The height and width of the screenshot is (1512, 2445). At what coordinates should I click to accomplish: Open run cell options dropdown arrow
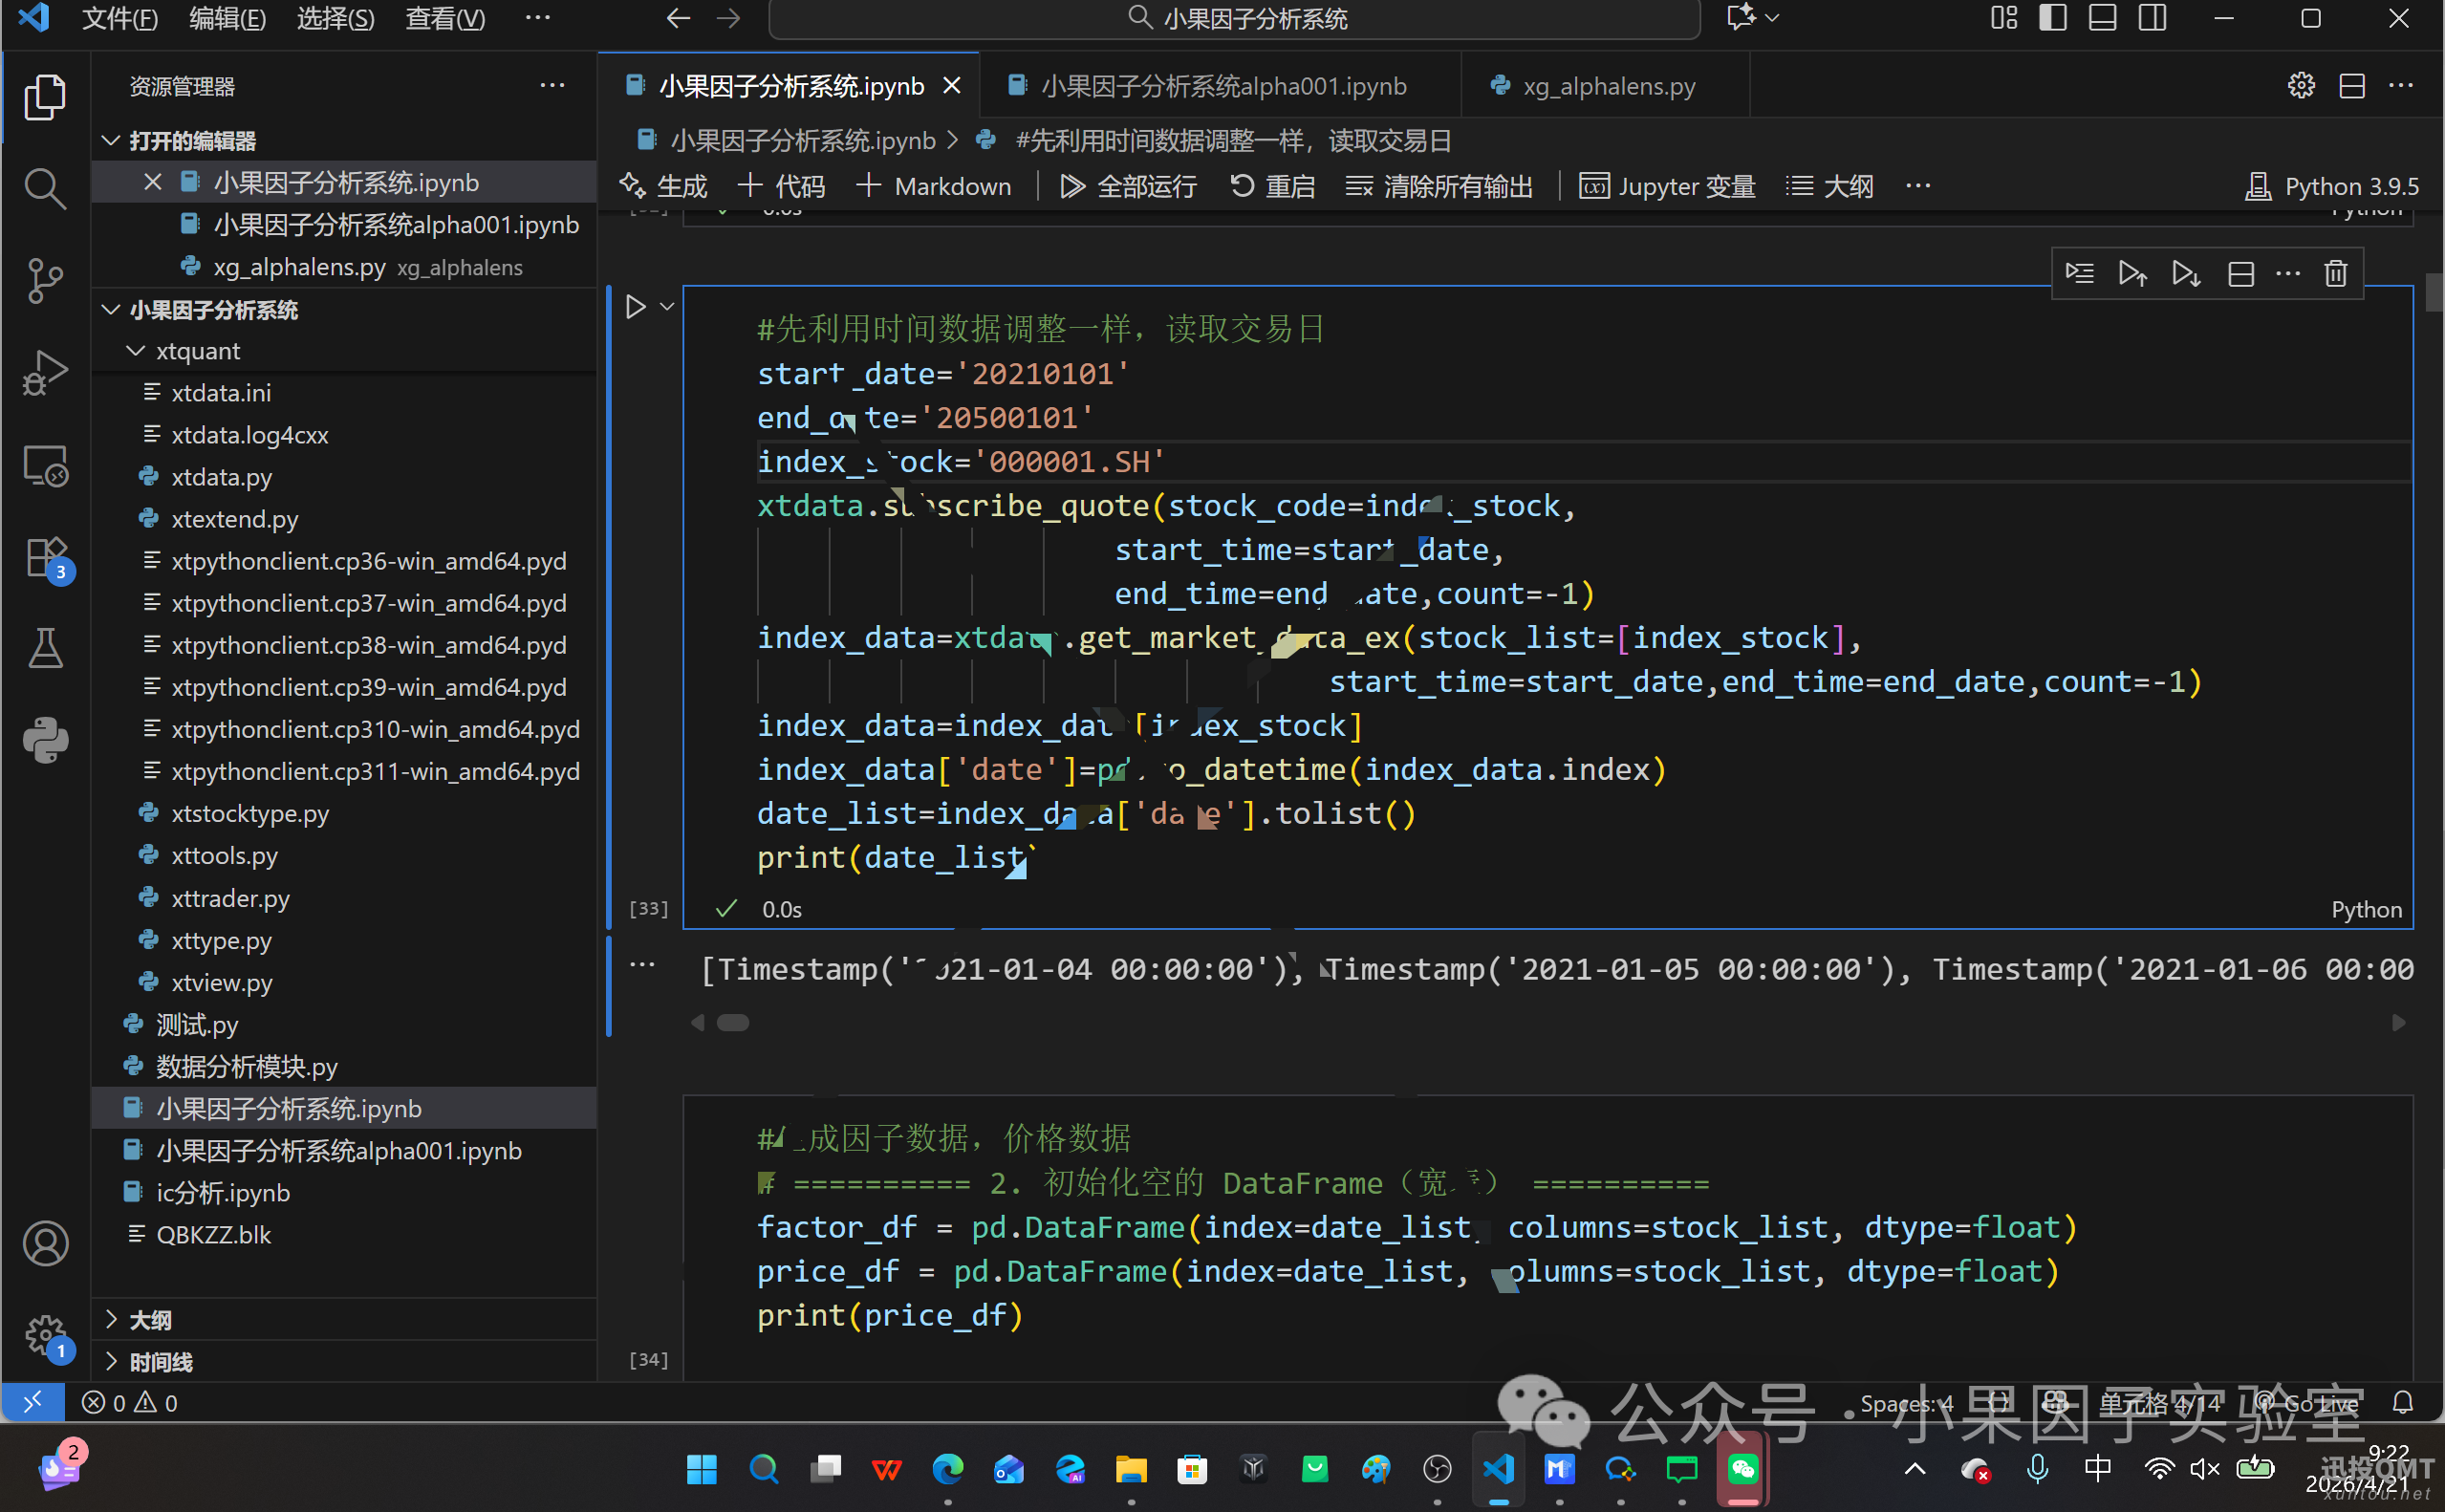(667, 306)
